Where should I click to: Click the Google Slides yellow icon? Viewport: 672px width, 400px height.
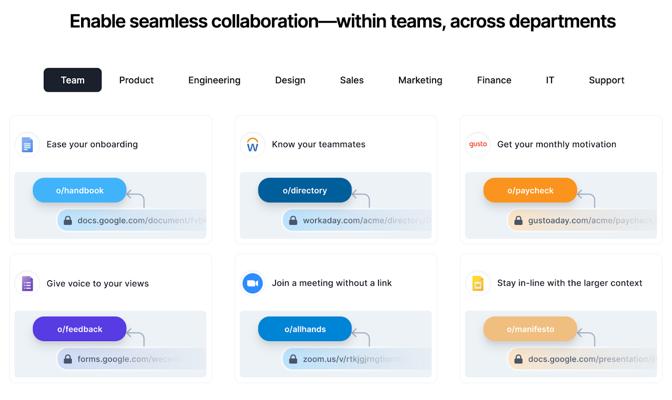click(478, 283)
